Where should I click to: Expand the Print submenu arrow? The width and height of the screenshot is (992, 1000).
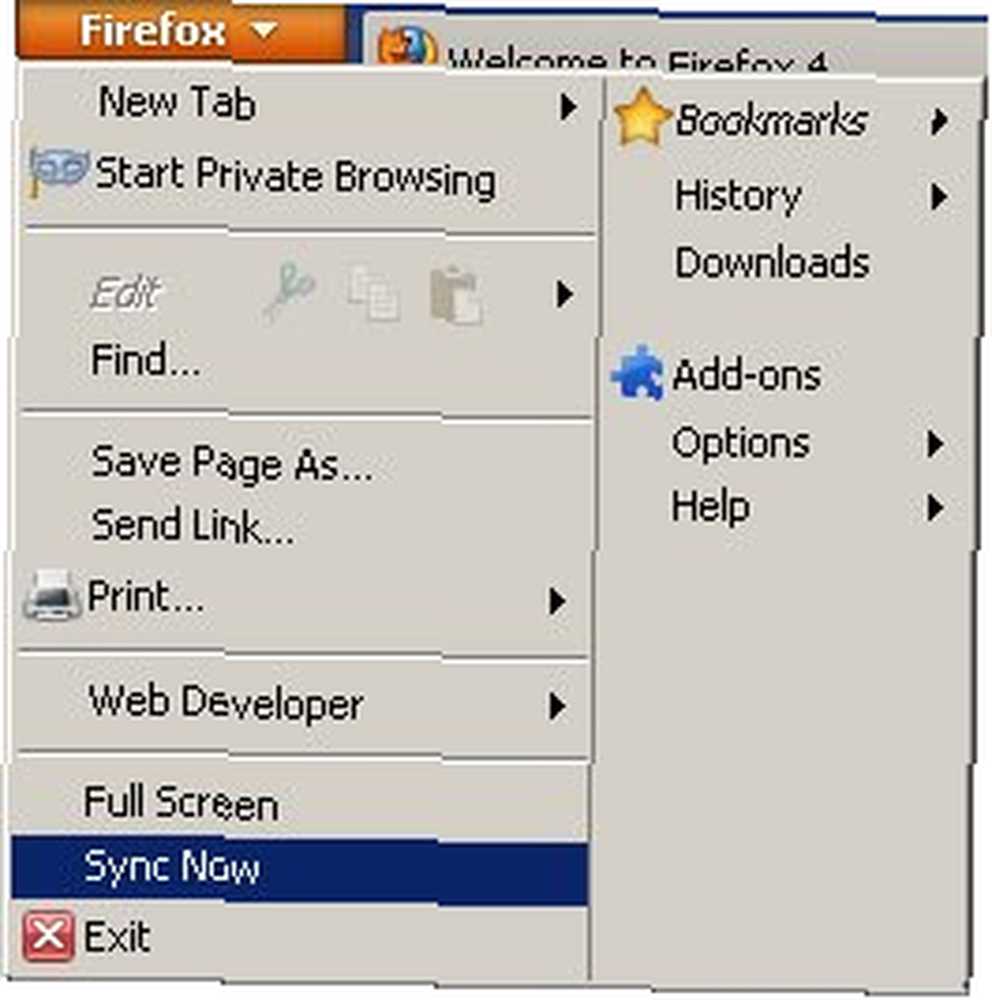(x=557, y=601)
